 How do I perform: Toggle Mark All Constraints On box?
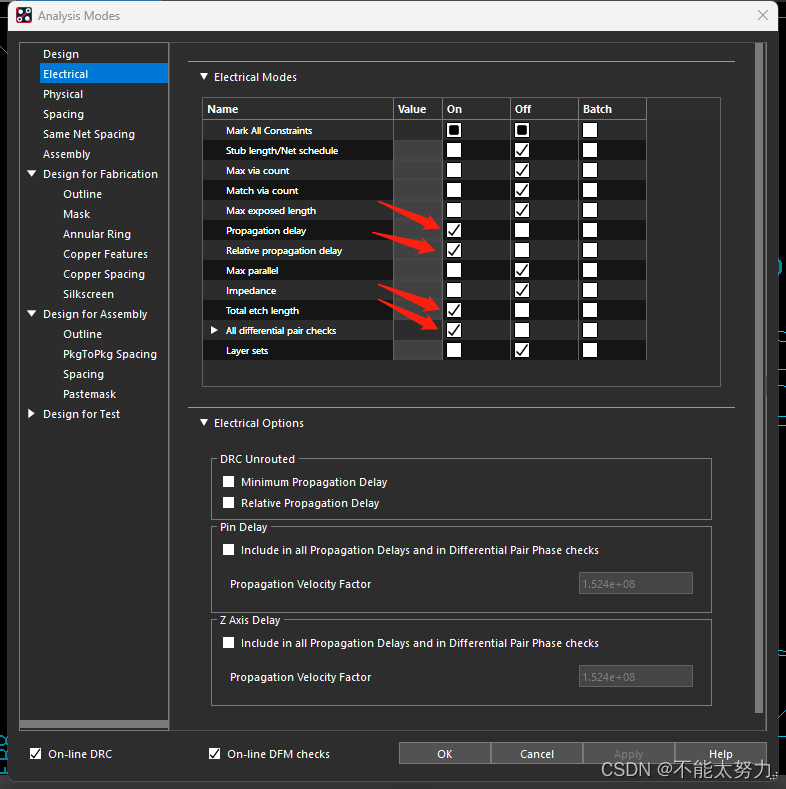[x=454, y=130]
